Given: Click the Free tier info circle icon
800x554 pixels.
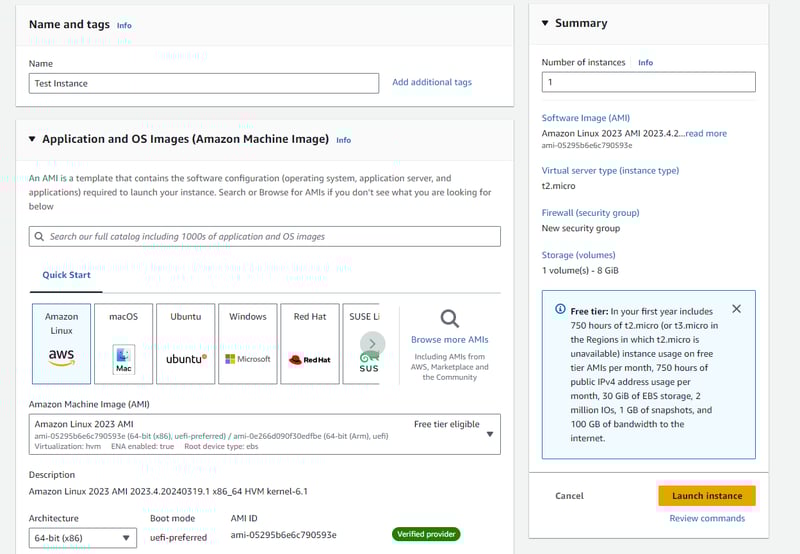Looking at the screenshot, I should [x=560, y=309].
